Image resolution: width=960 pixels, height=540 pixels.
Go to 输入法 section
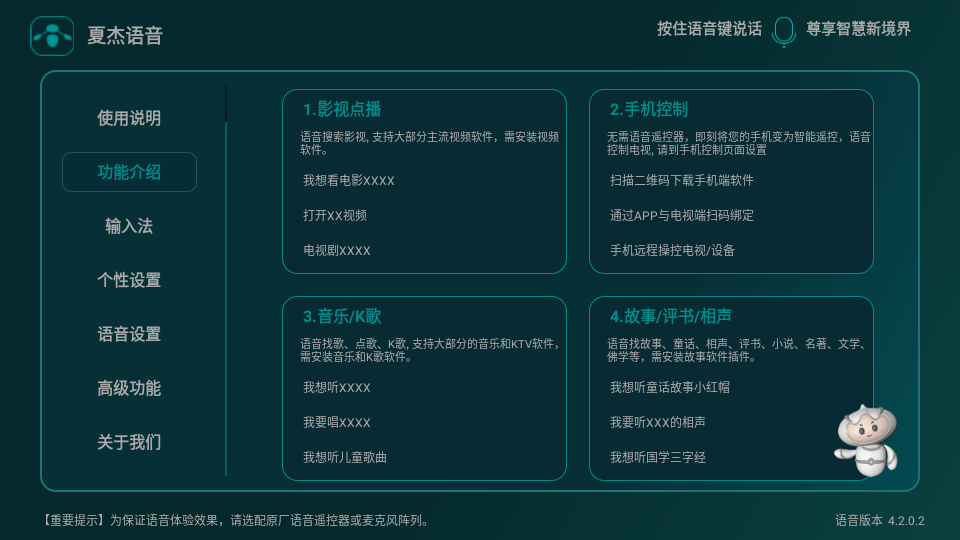129,226
